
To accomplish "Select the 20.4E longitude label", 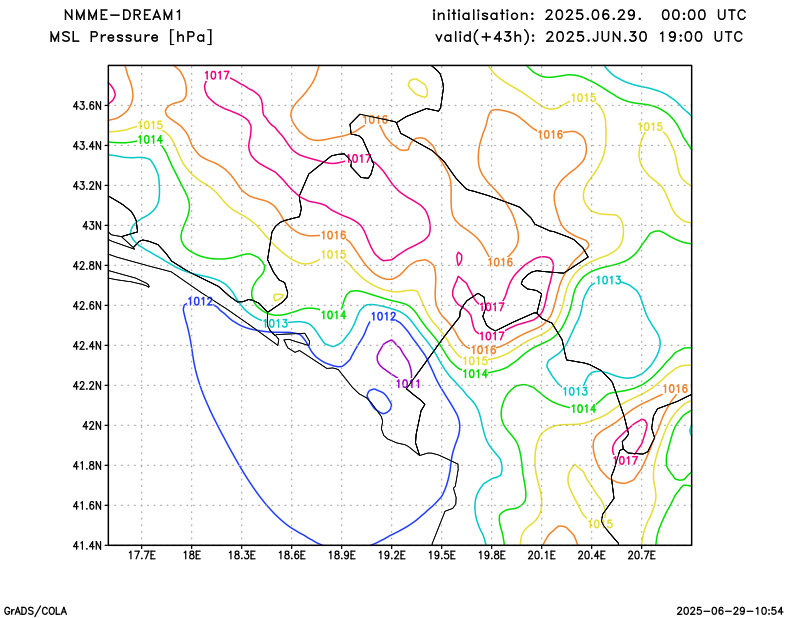I will (x=592, y=555).
